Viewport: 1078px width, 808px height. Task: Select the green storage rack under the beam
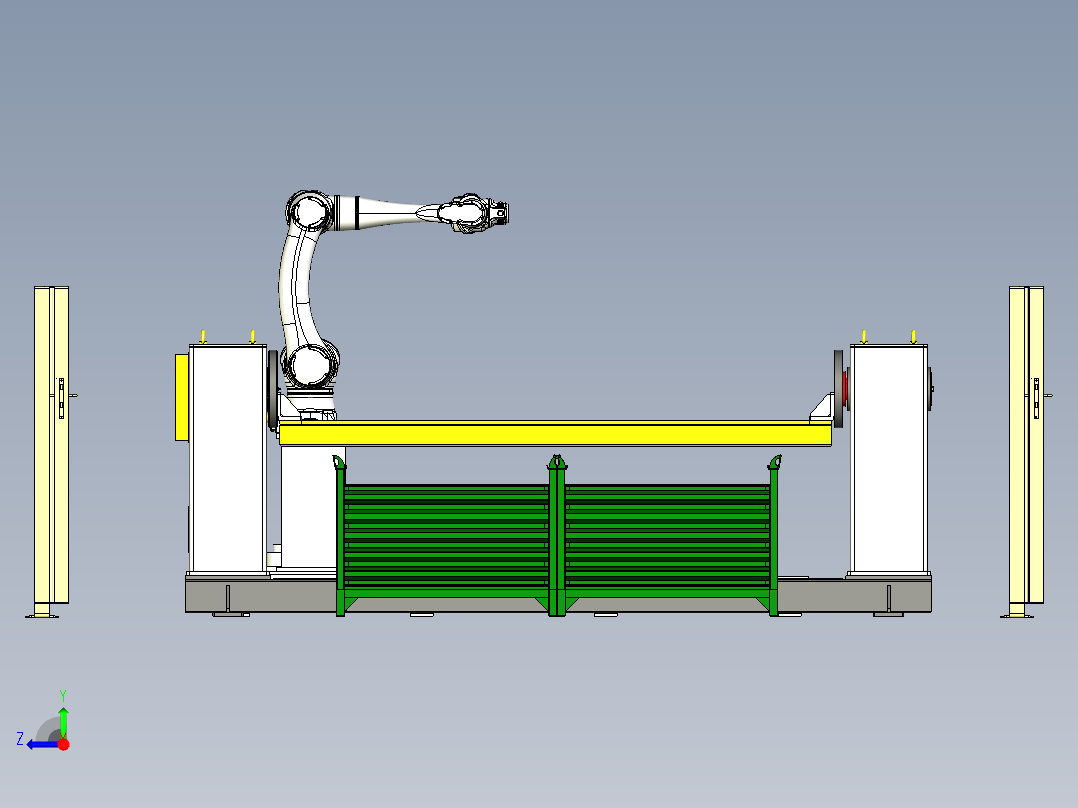557,536
